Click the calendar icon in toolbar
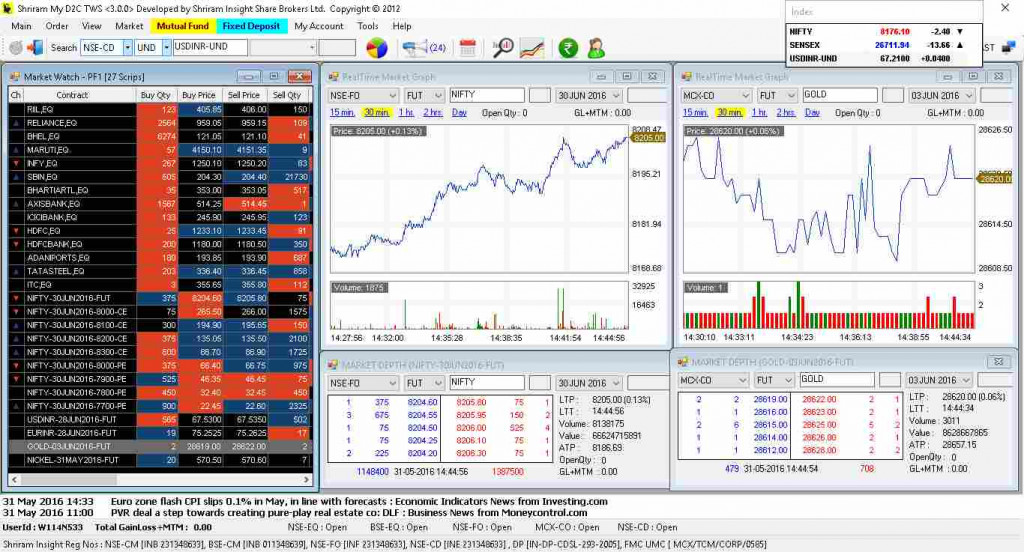 tap(467, 47)
